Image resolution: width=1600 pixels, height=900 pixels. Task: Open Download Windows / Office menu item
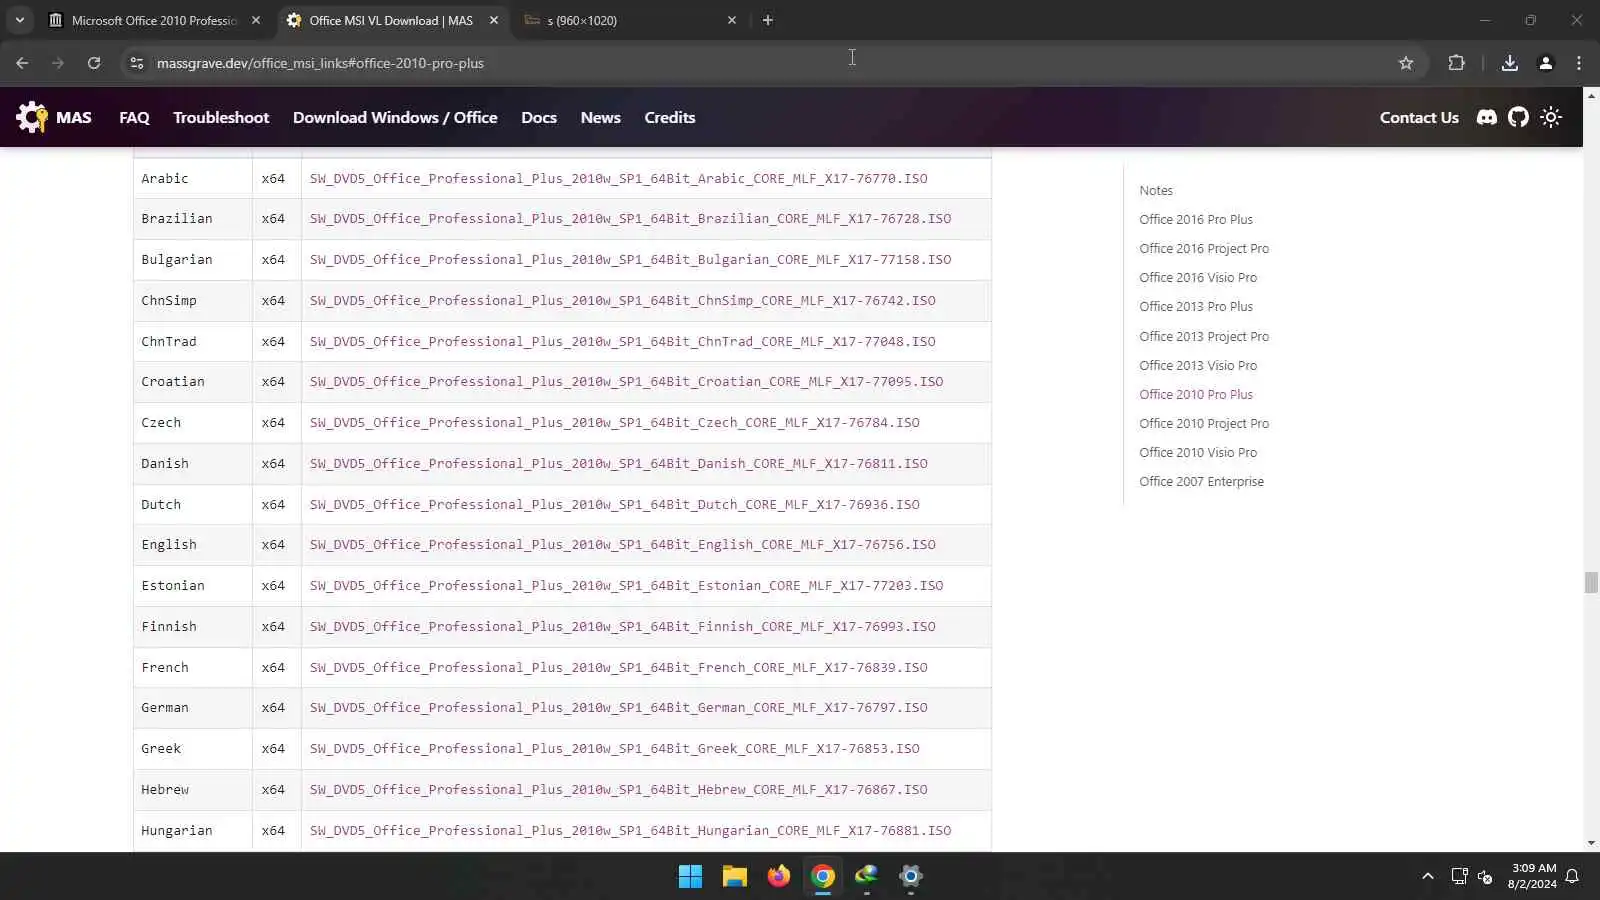(395, 117)
